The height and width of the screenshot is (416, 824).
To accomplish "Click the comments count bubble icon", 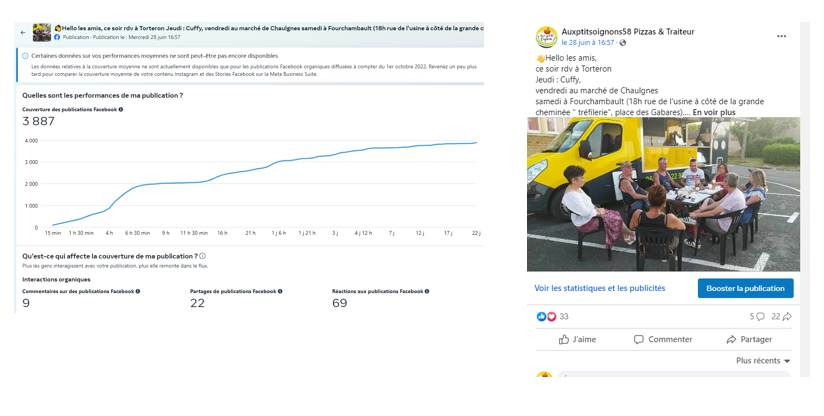I will (762, 316).
